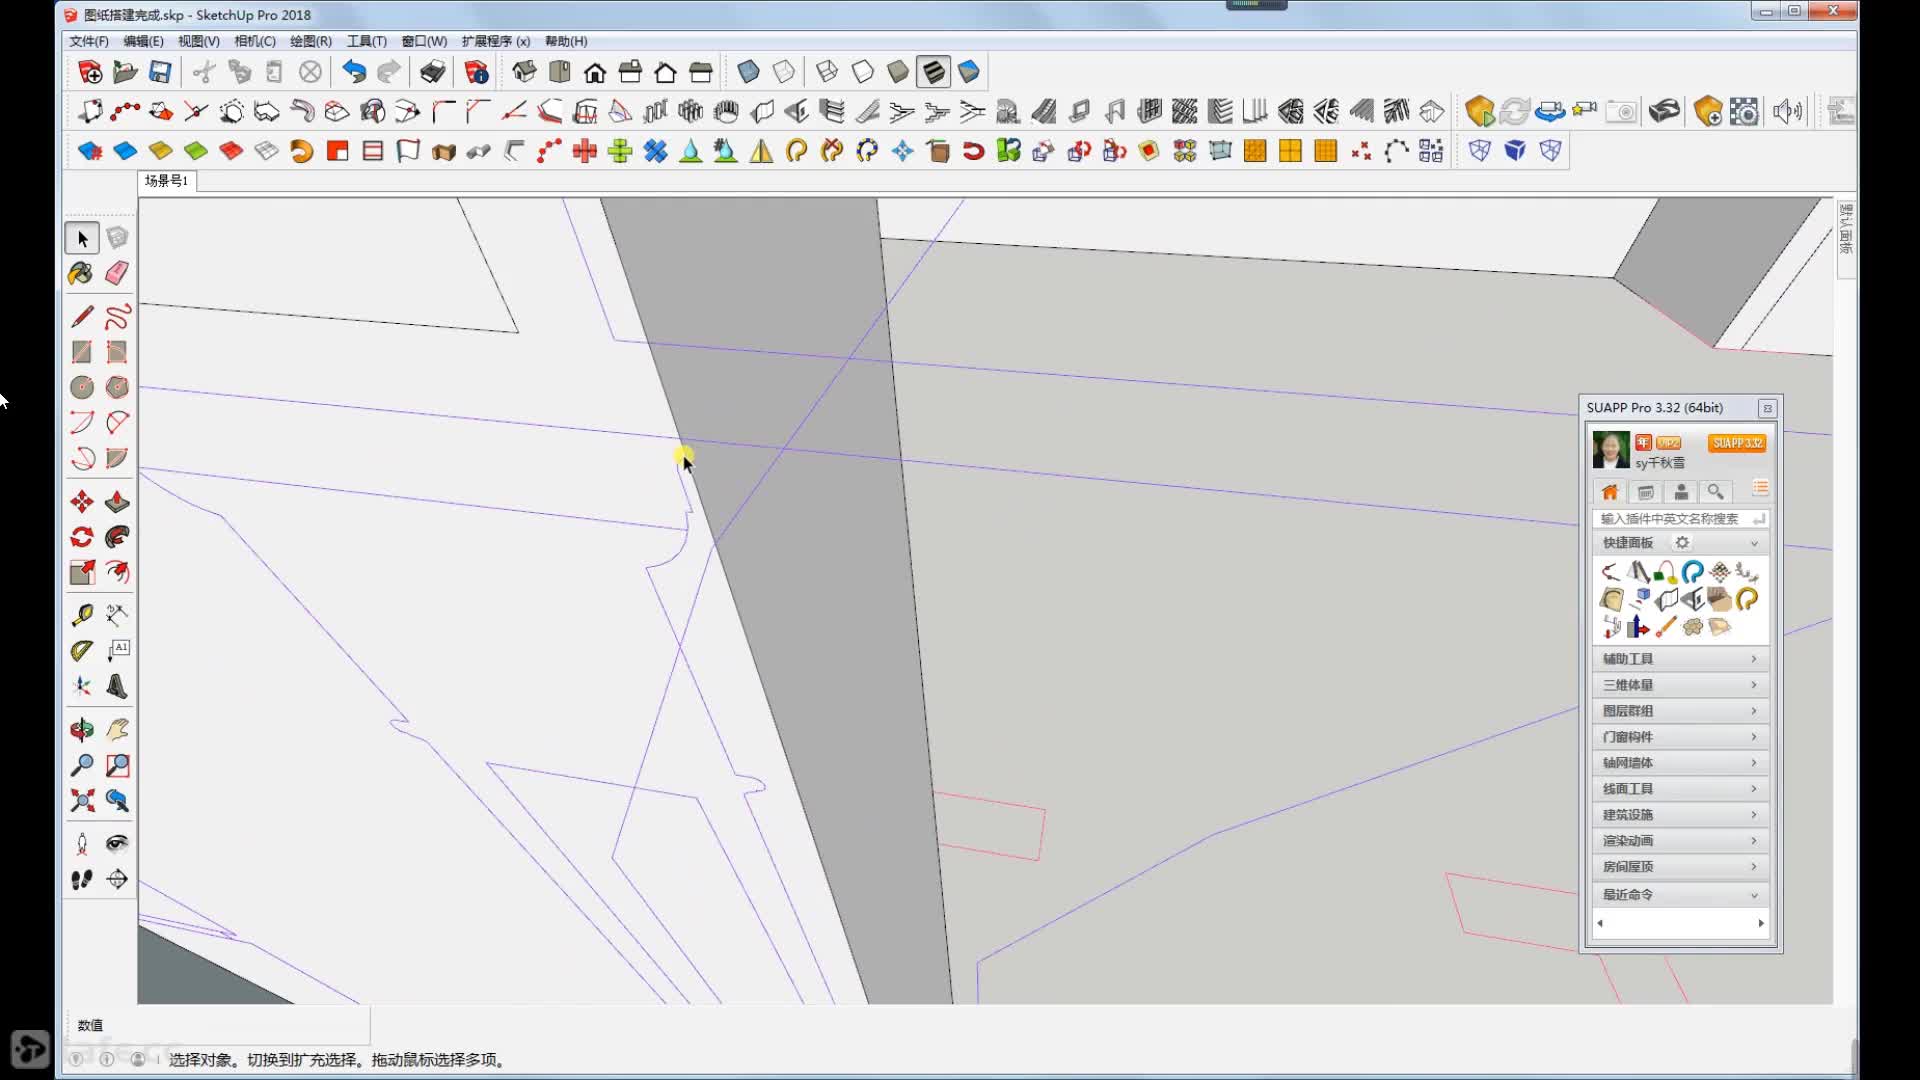
Task: Click SUAPP panel right scroll arrow
Action: pos(1761,923)
